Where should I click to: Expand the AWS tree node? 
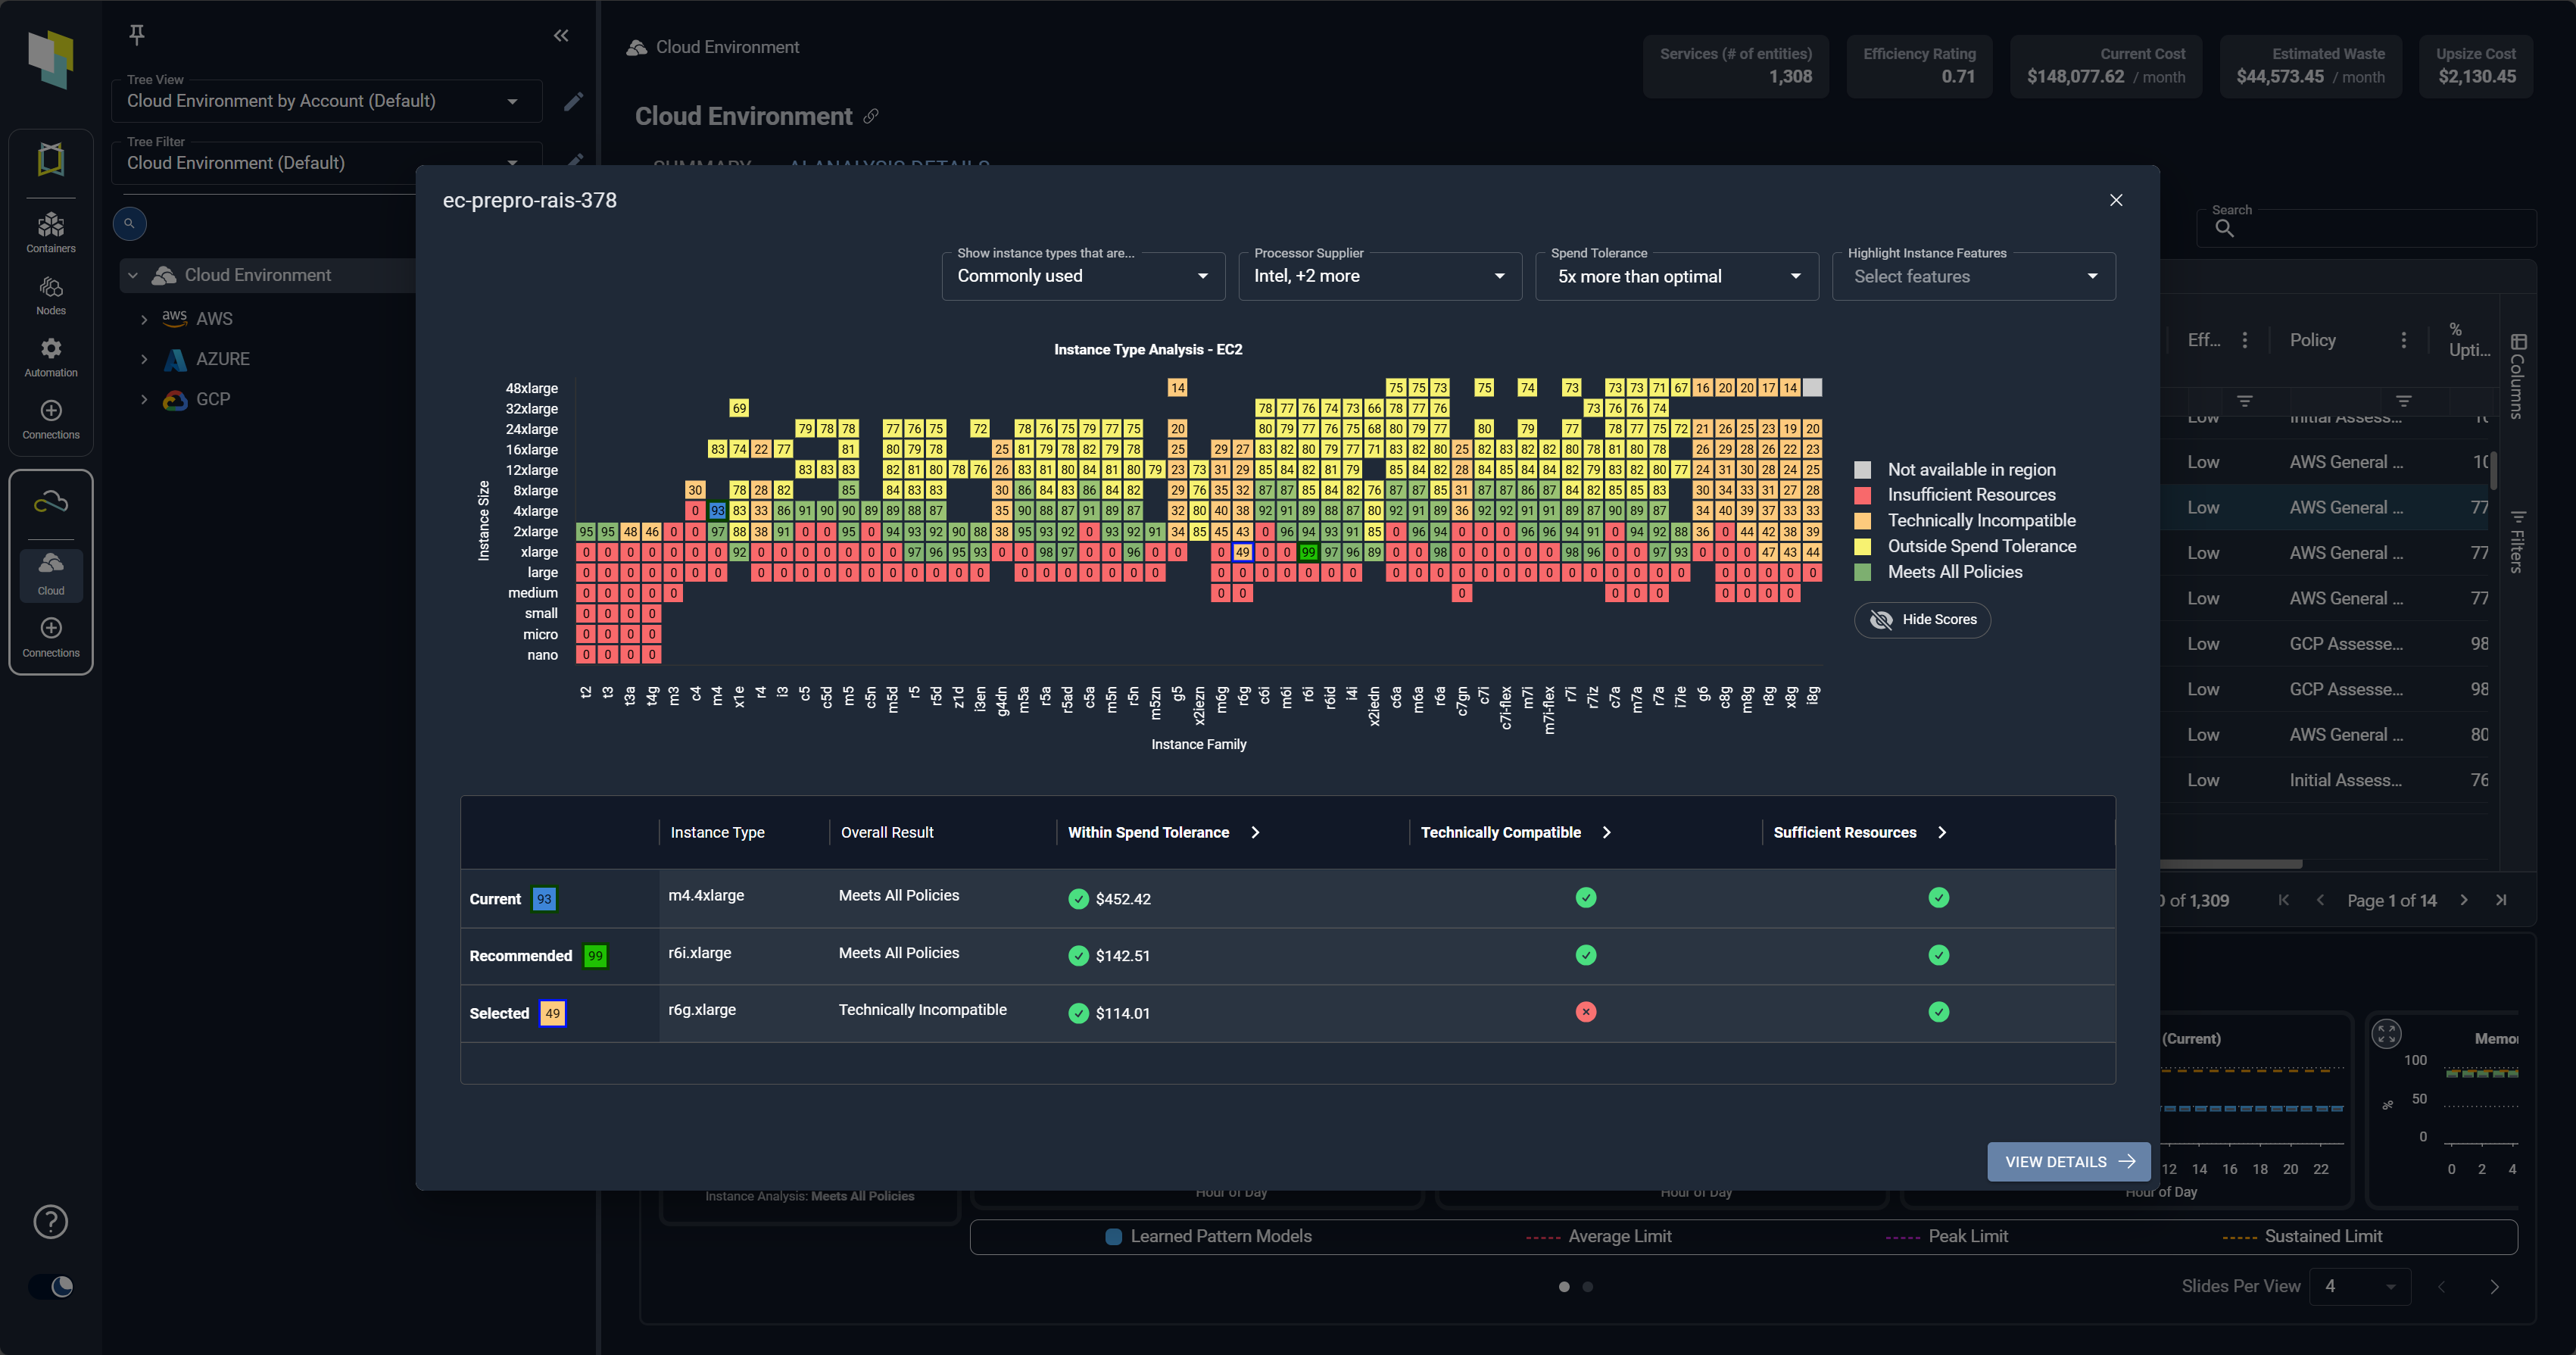point(144,319)
